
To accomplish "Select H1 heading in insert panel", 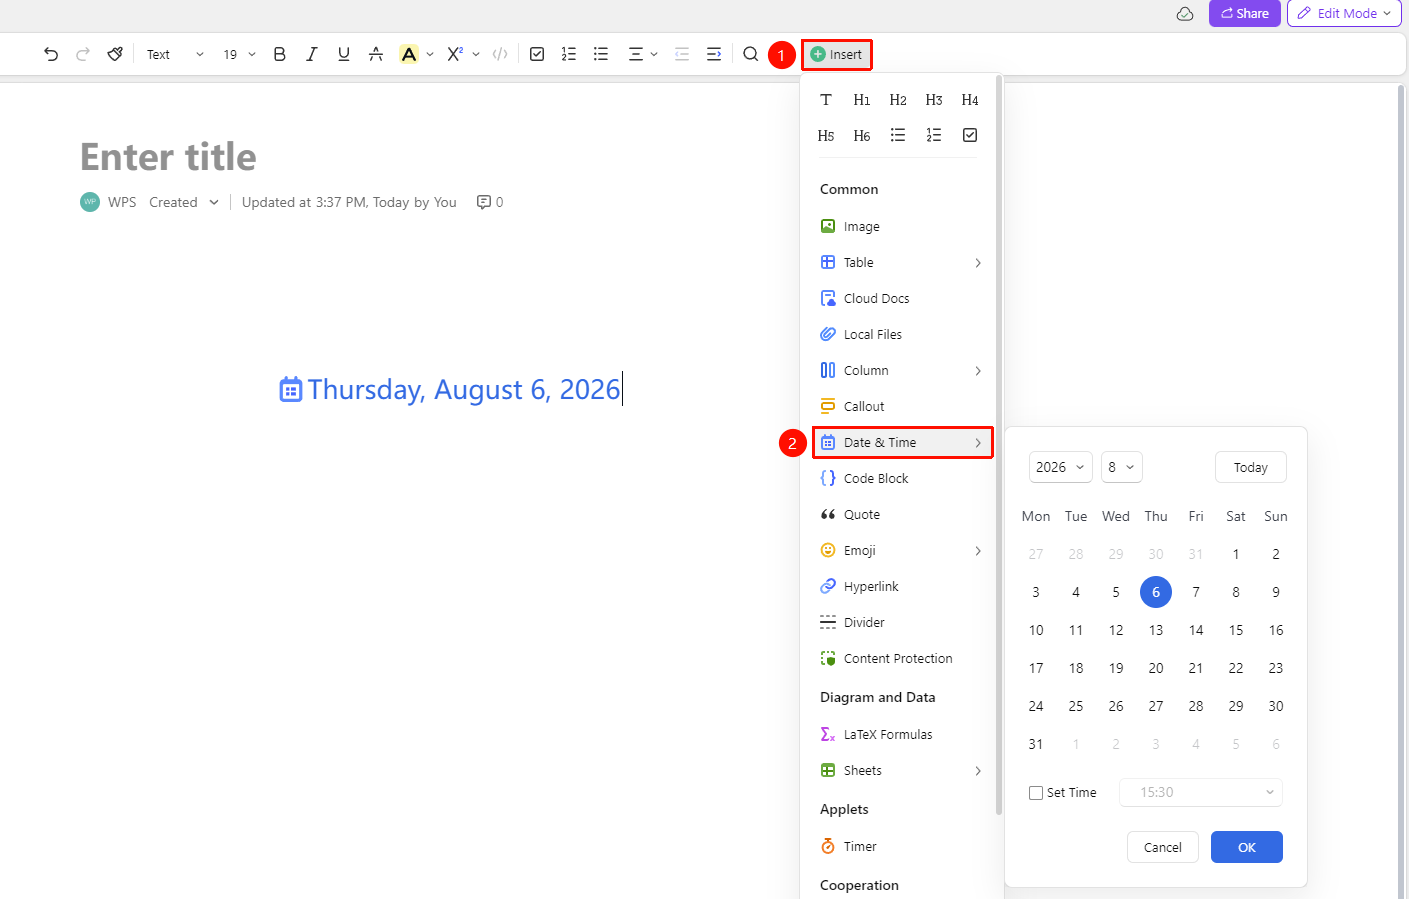I will pos(862,100).
